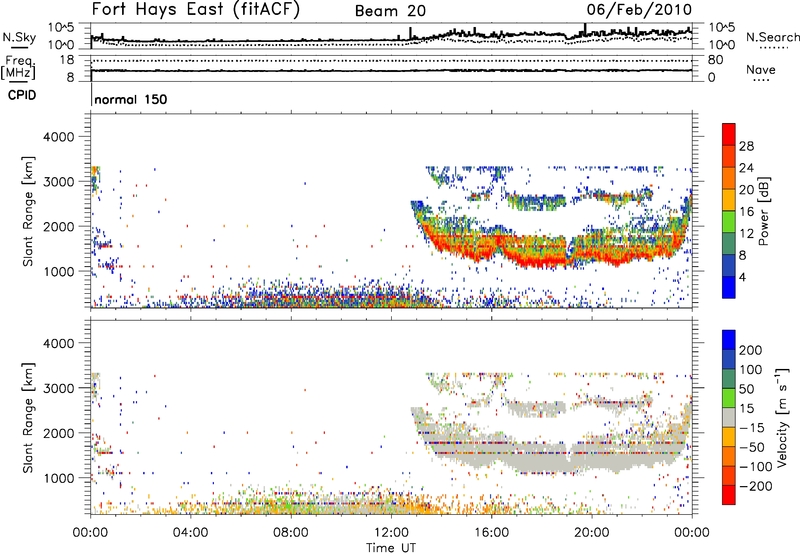Click the red high-power band near 18:00
The image size is (800, 554).
click(541, 260)
